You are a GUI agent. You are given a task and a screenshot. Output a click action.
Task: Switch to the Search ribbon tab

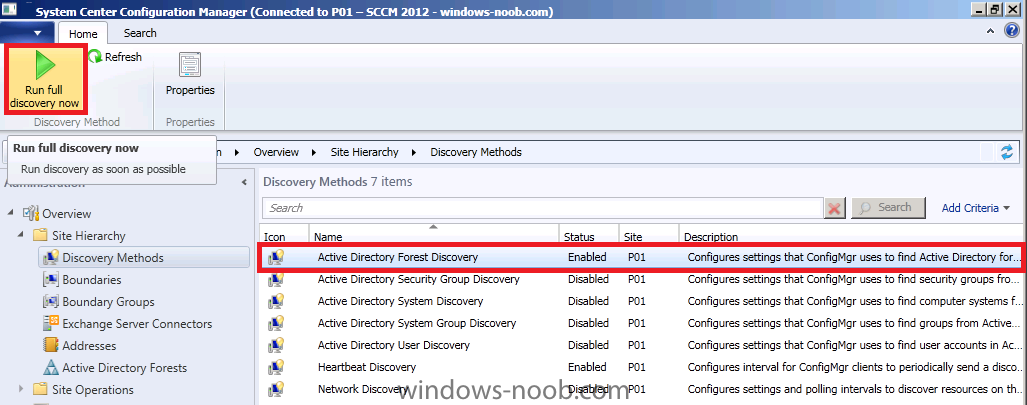click(x=140, y=33)
